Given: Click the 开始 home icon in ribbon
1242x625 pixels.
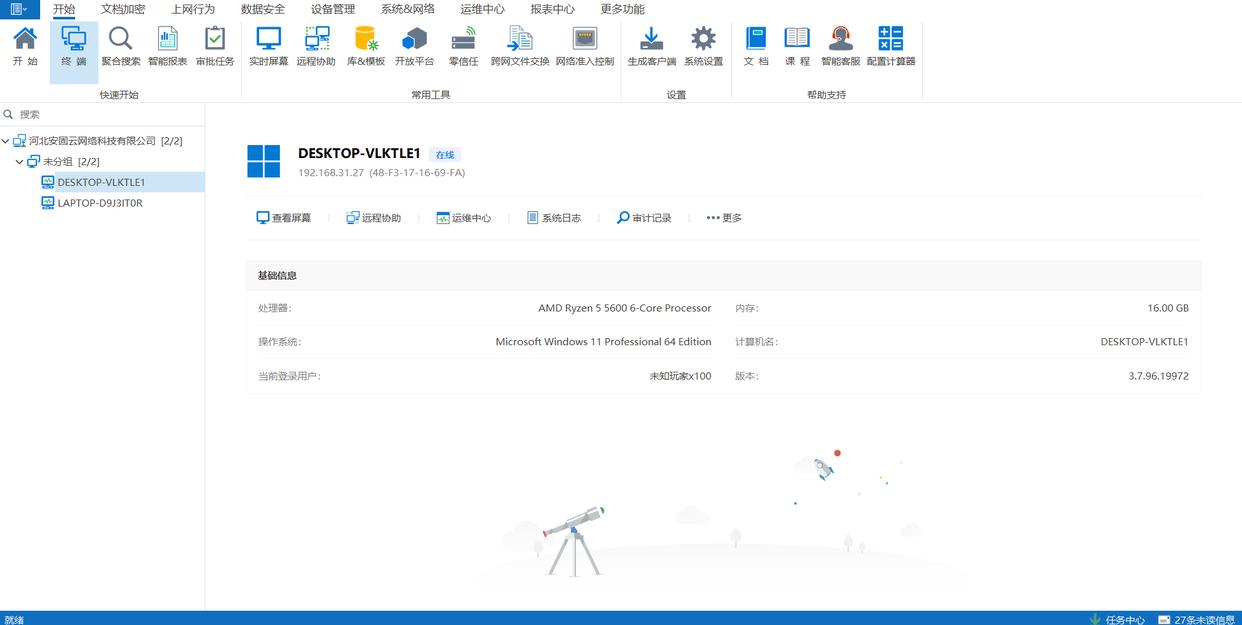Looking at the screenshot, I should pyautogui.click(x=25, y=47).
